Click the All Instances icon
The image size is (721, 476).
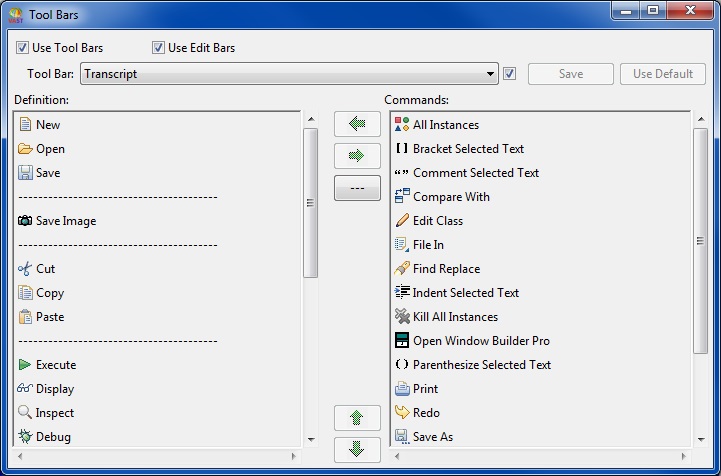point(402,125)
